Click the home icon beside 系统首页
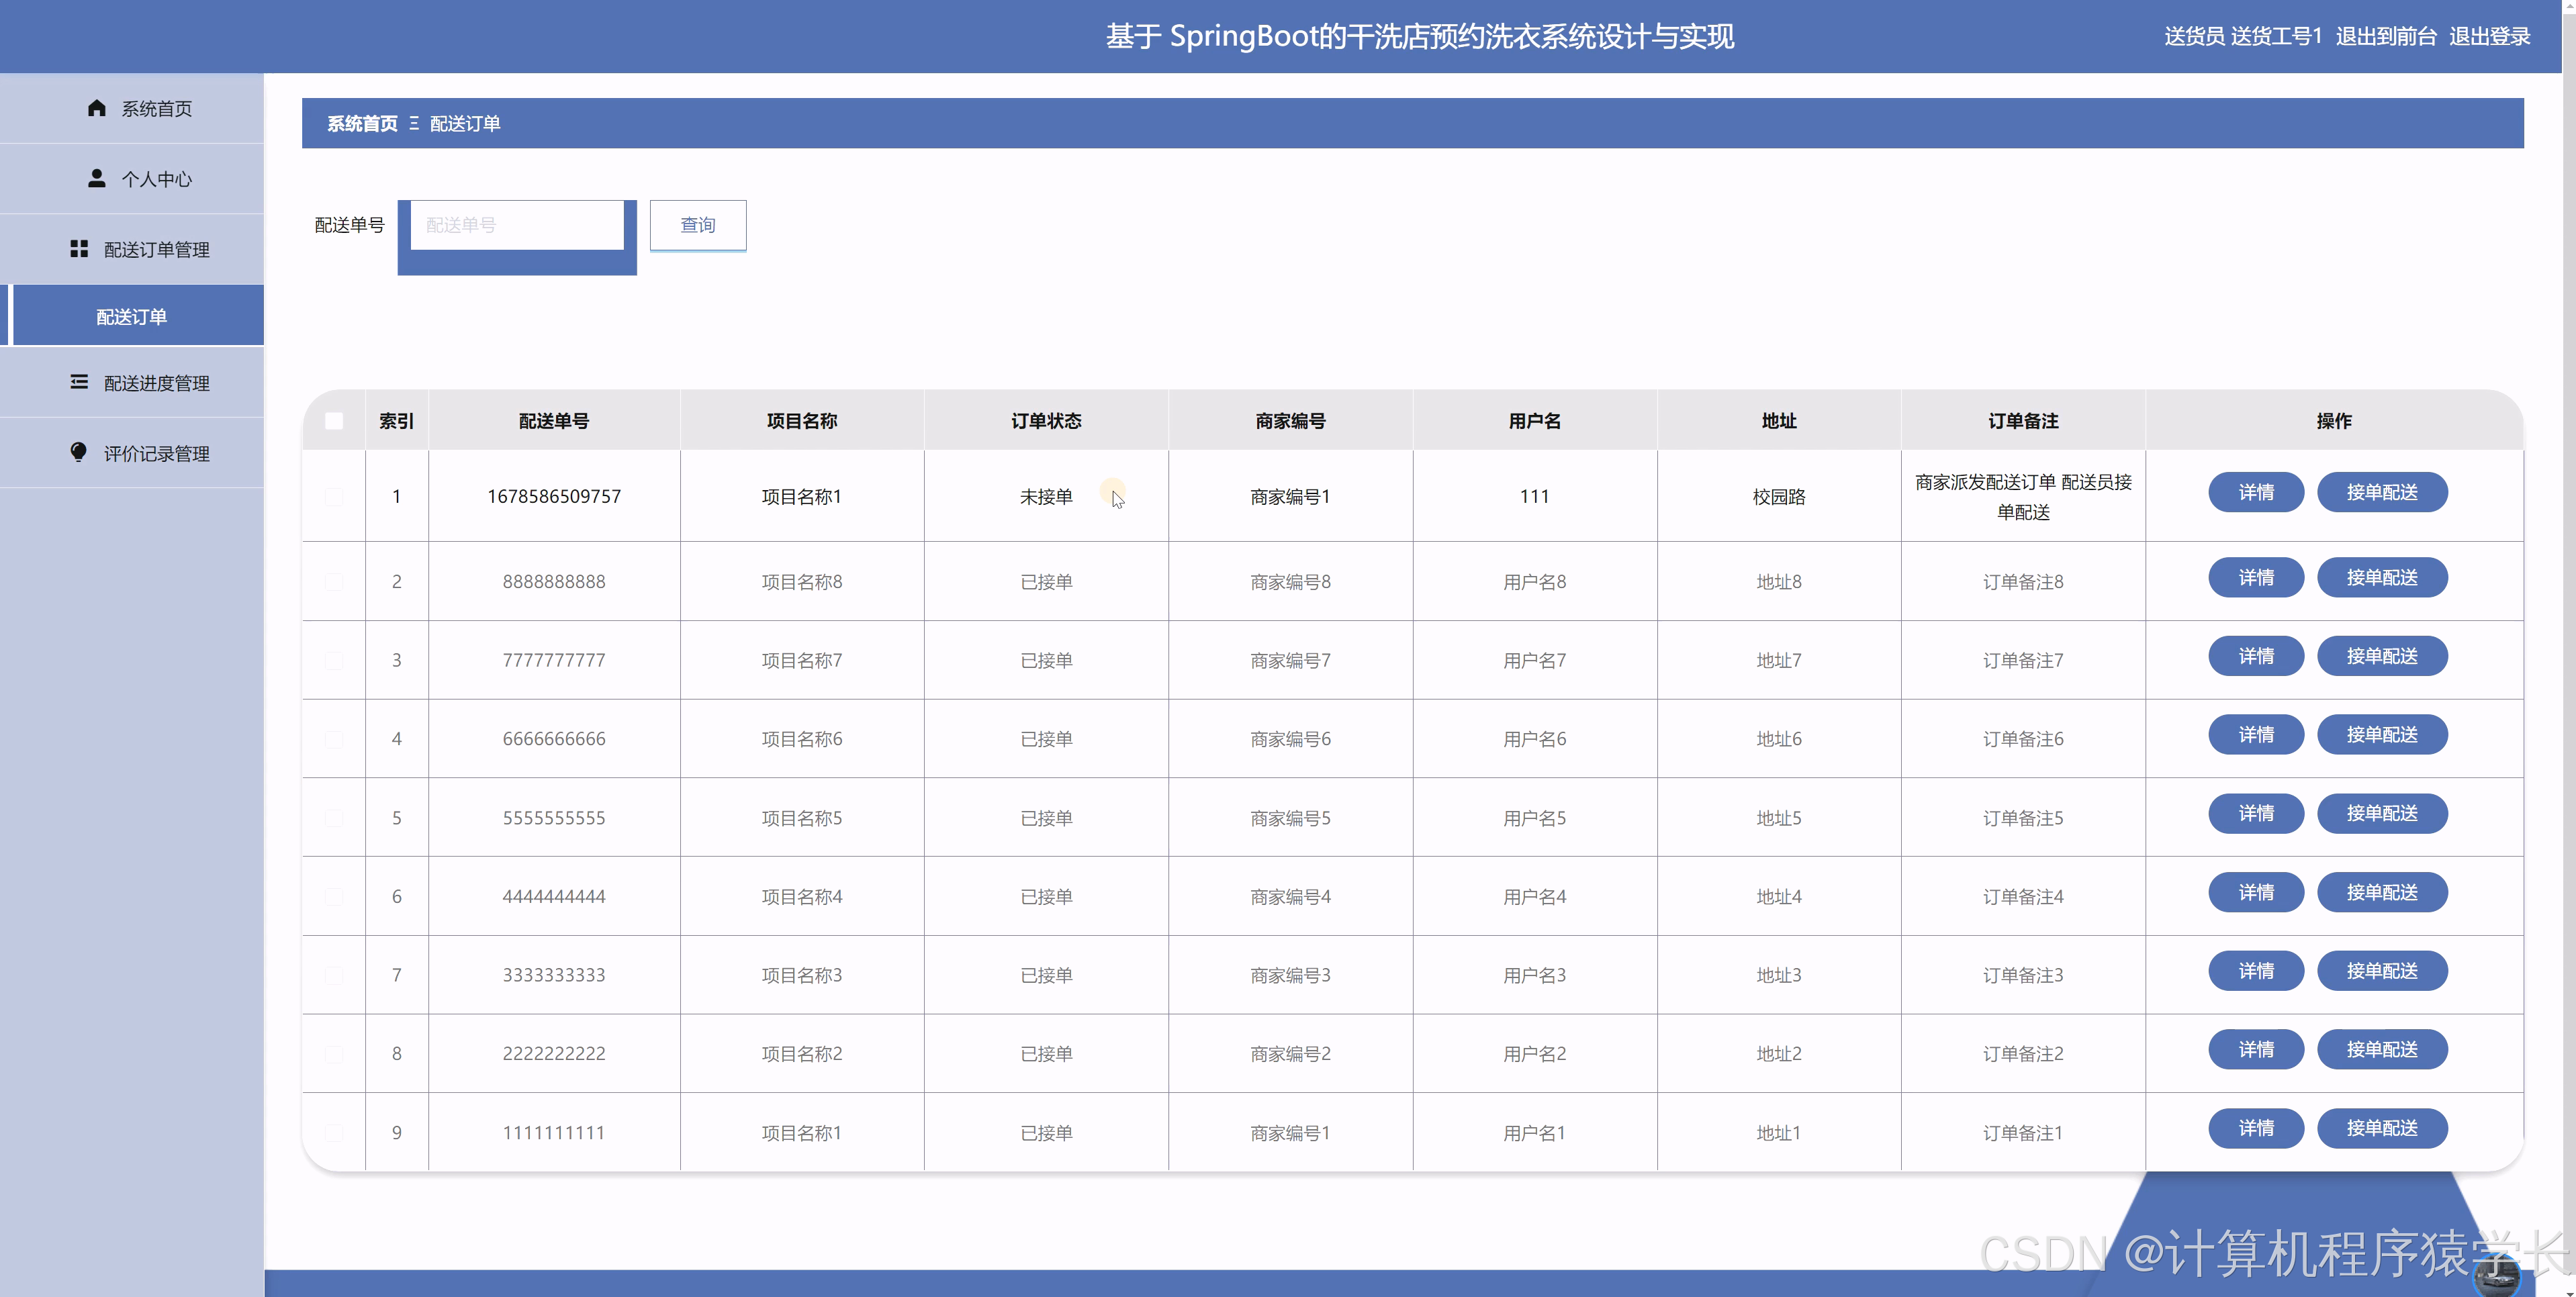 coord(97,108)
